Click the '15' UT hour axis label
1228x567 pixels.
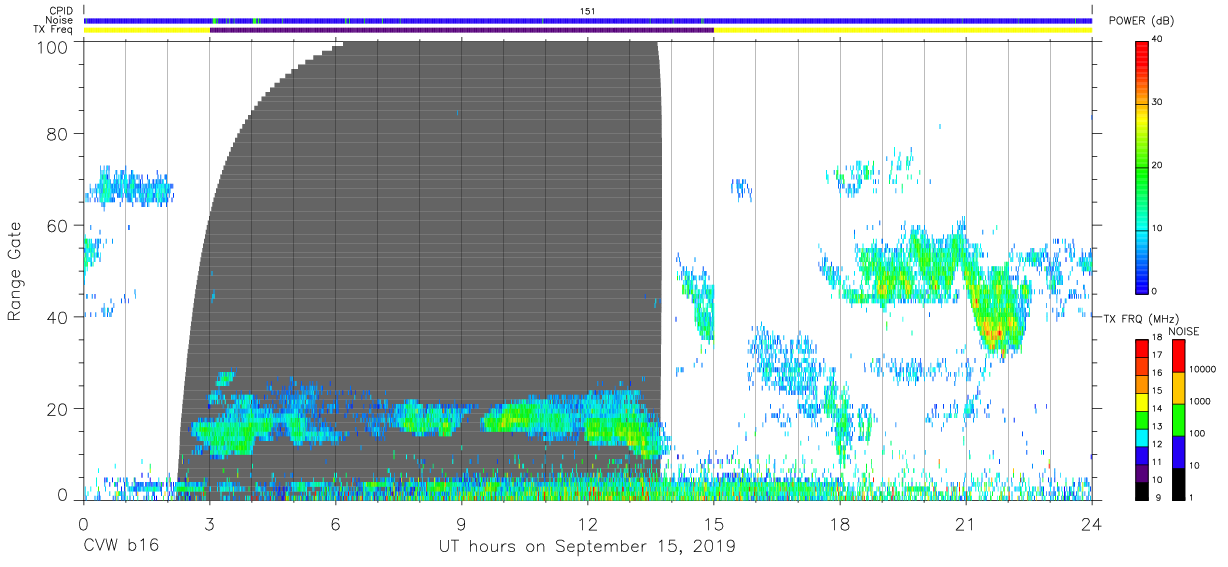(x=714, y=523)
